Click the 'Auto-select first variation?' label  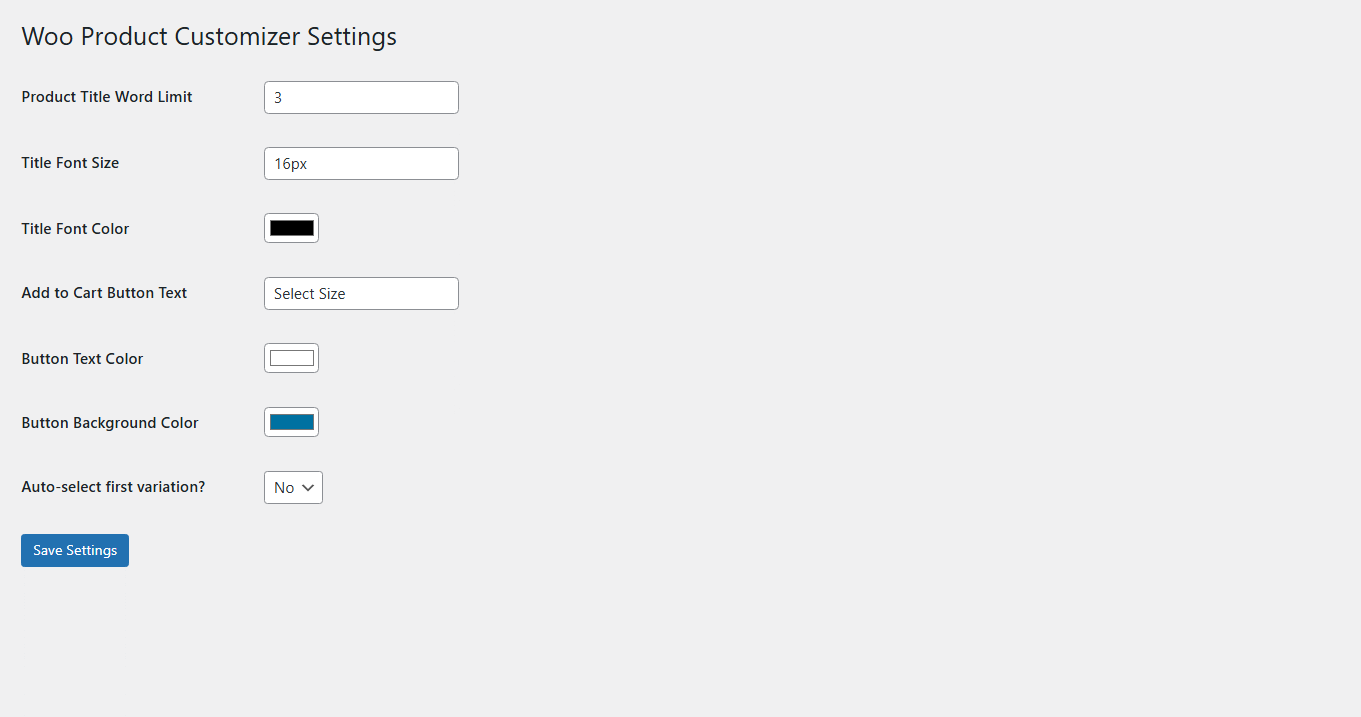click(113, 487)
